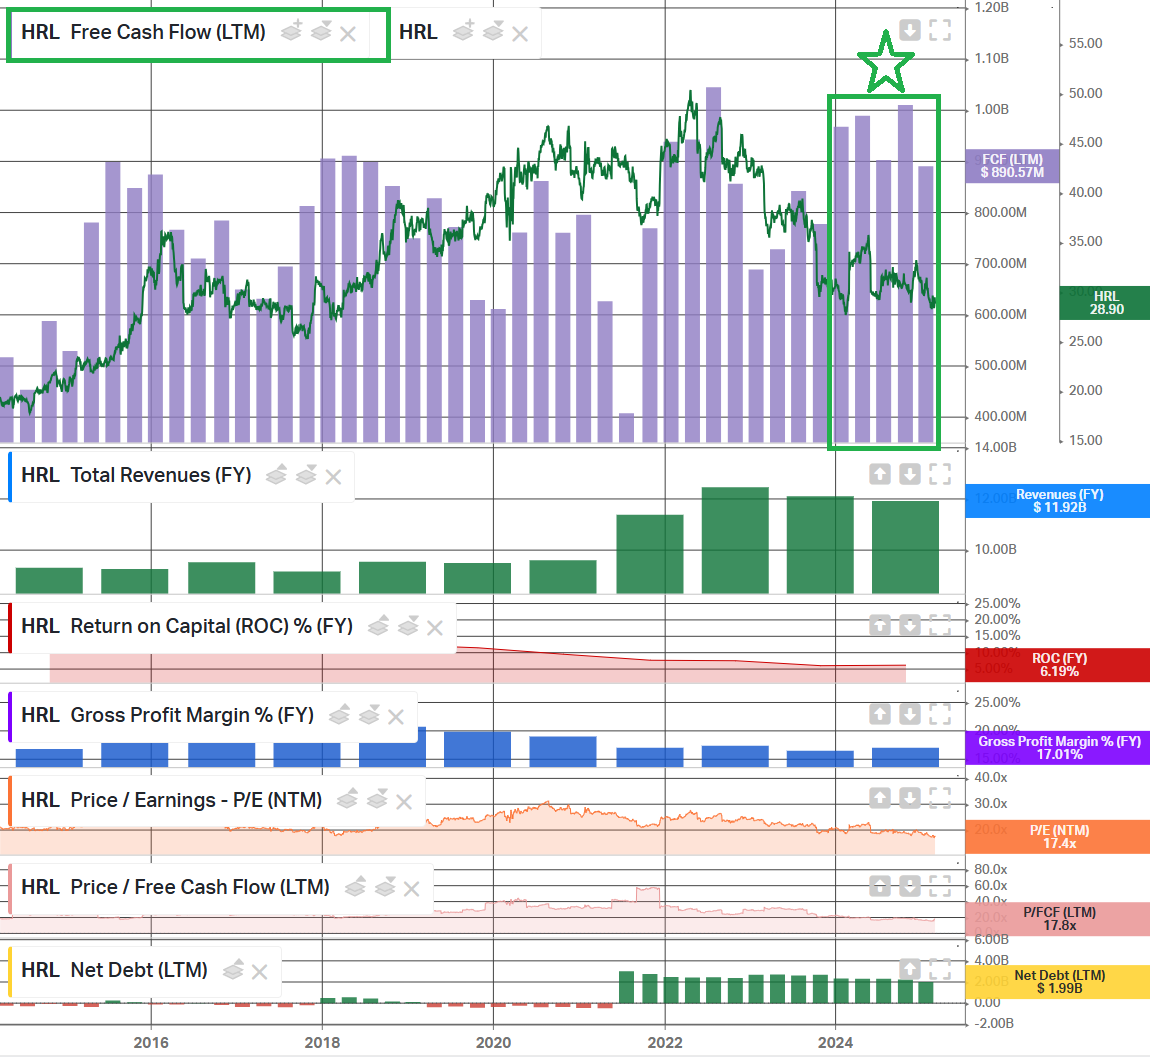Move the Gross Profit Margin pane down
The height and width of the screenshot is (1057, 1150).
(910, 714)
